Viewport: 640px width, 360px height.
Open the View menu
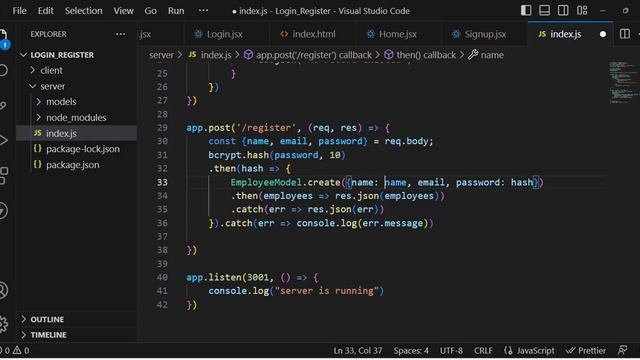pos(123,11)
